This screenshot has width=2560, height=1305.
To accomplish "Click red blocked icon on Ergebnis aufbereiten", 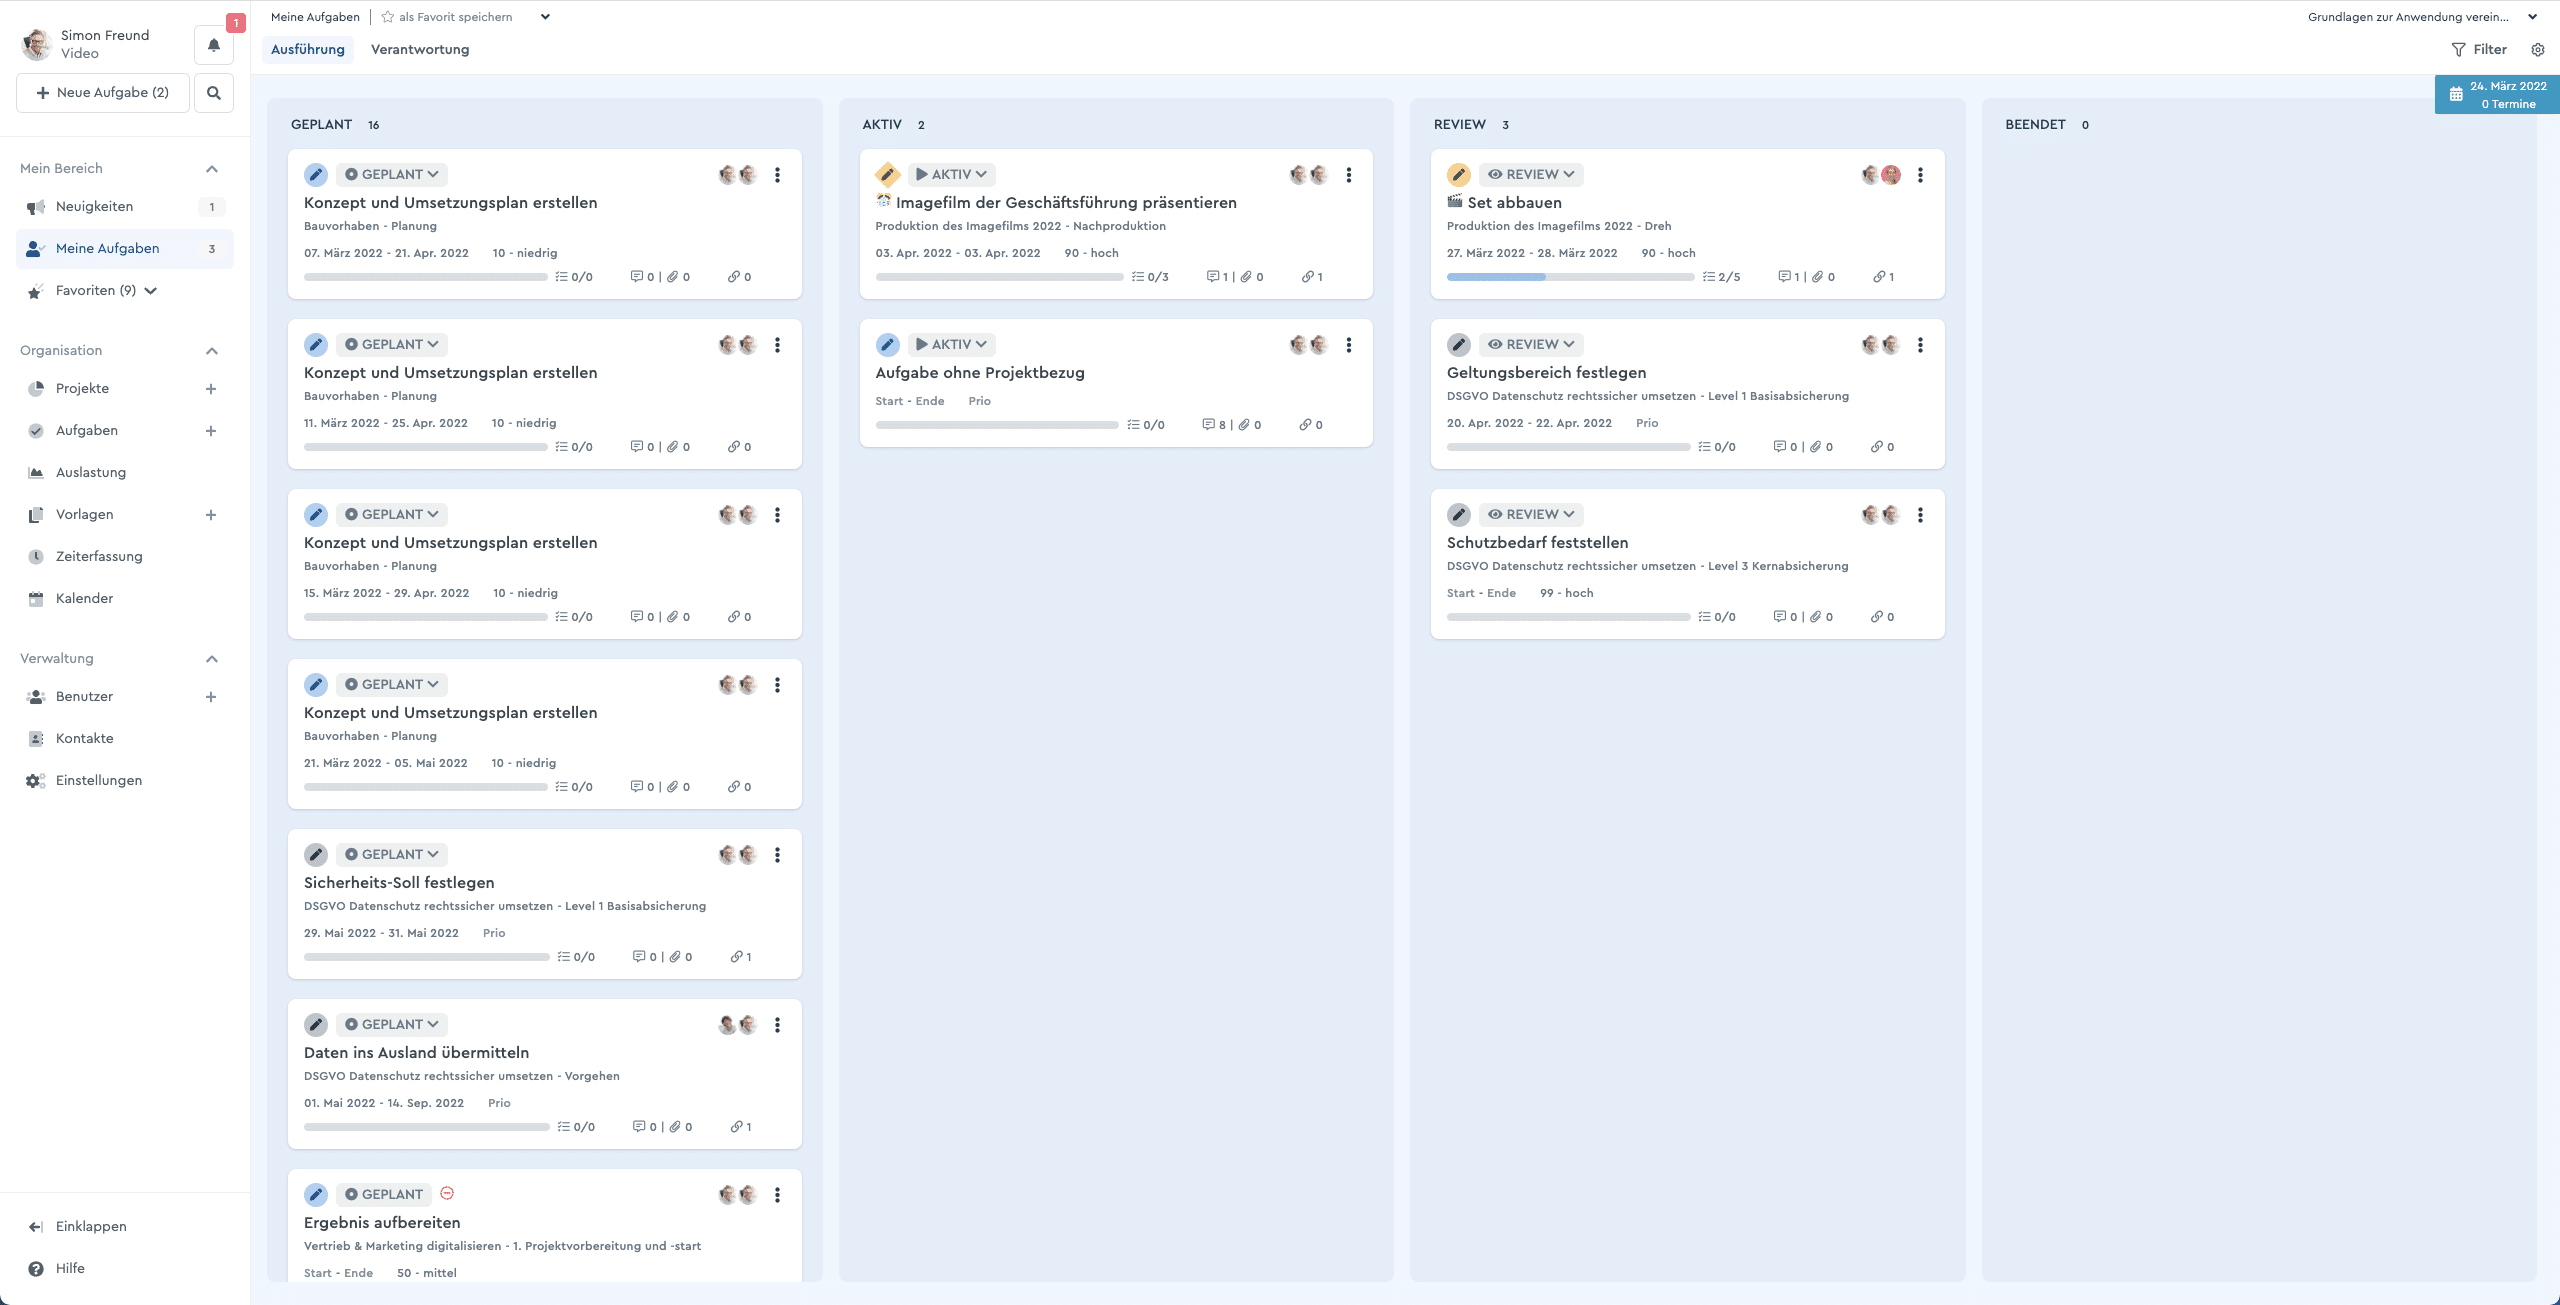I will (x=447, y=1193).
